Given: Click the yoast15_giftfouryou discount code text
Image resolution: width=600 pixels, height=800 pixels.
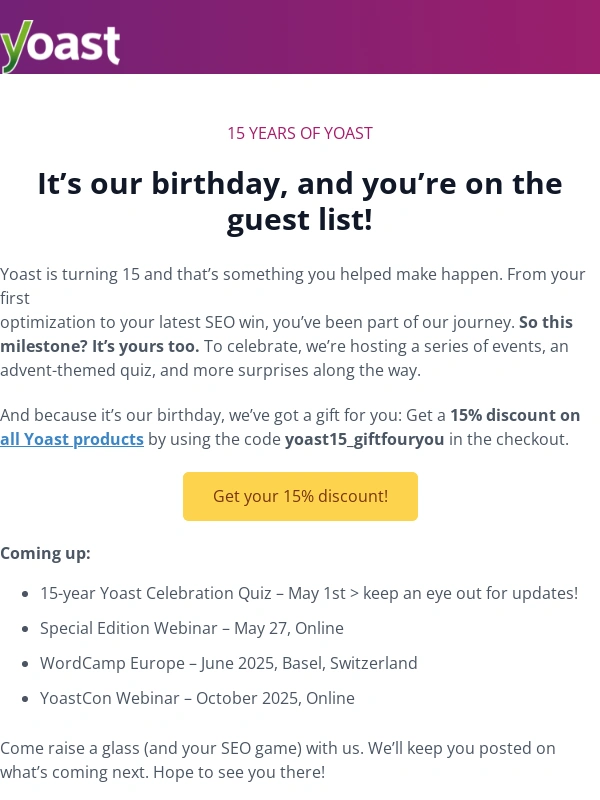Looking at the screenshot, I should point(364,439).
